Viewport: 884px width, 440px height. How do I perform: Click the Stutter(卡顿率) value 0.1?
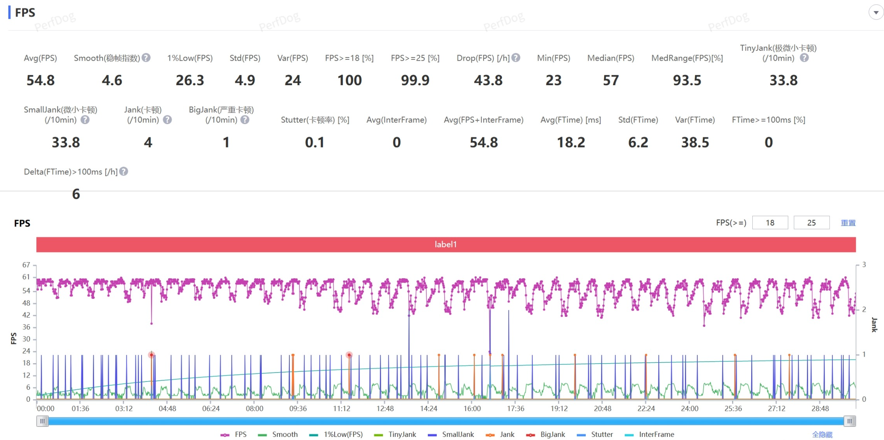[315, 143]
